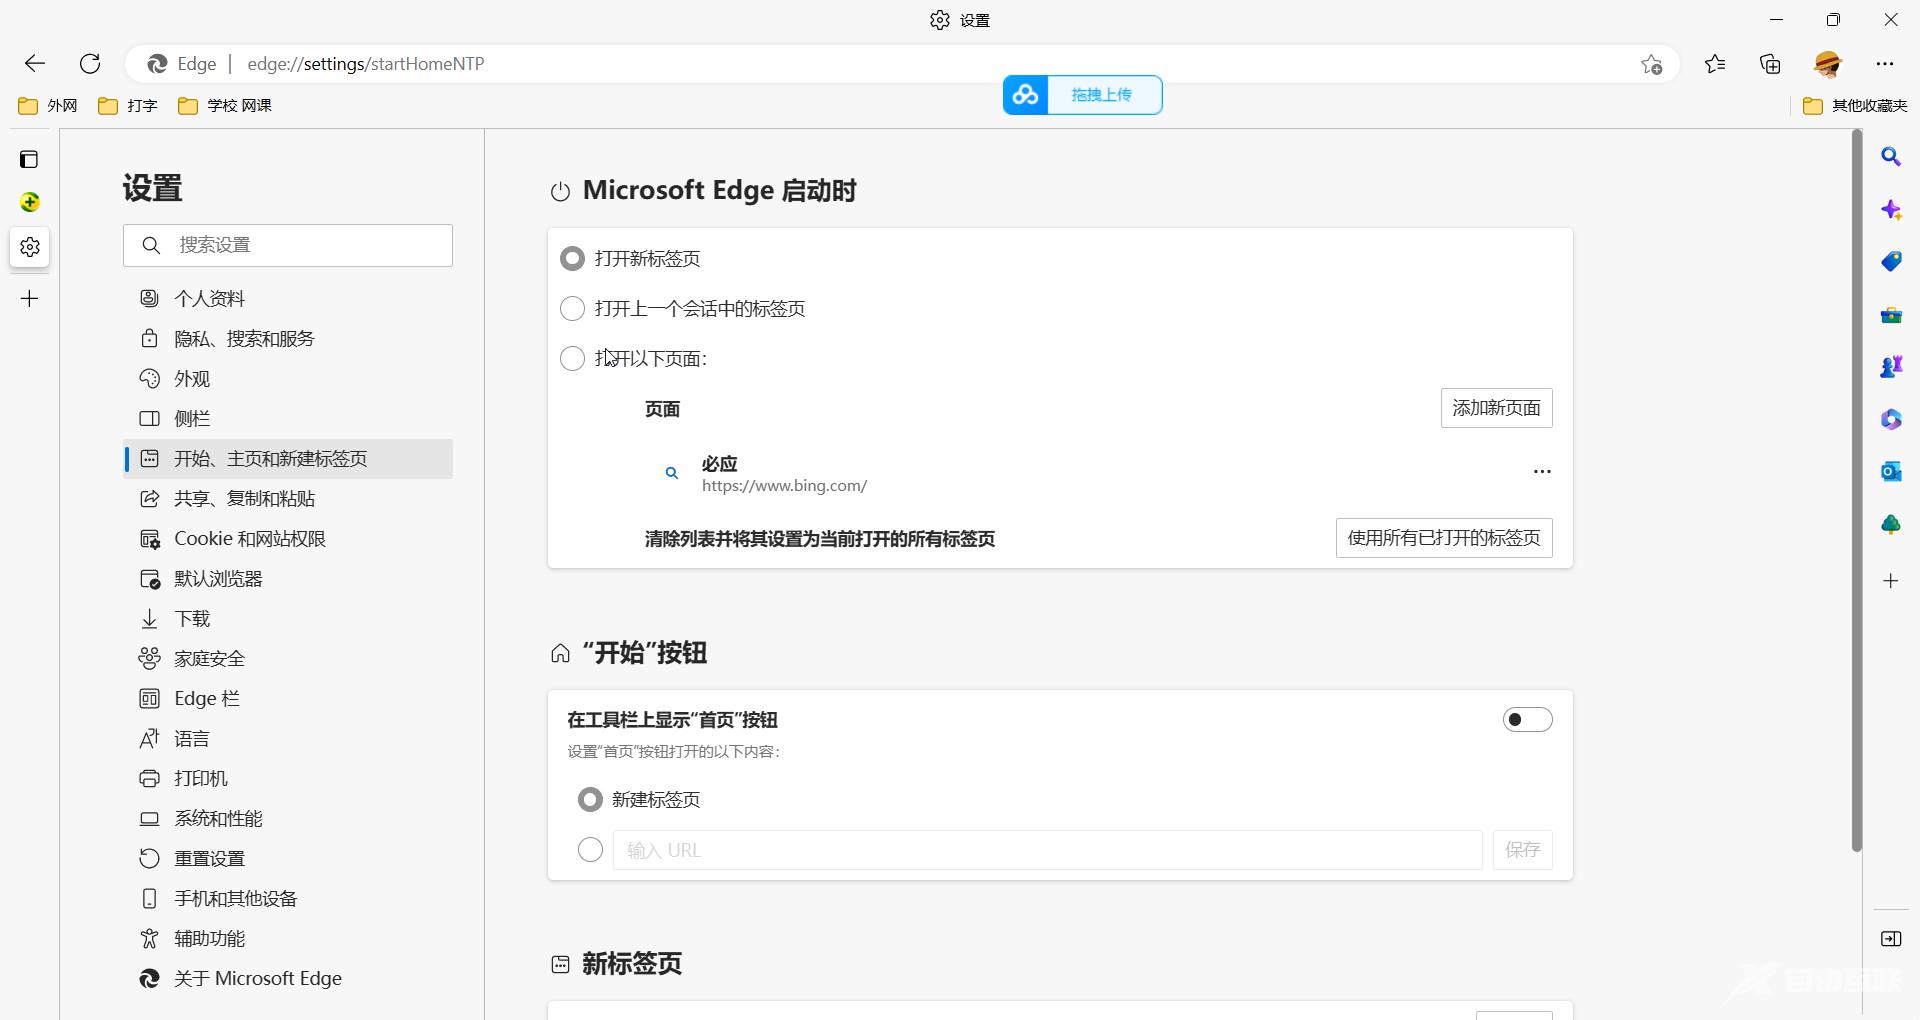Open the sidebar Search icon
Image resolution: width=1920 pixels, height=1020 pixels.
[1891, 157]
